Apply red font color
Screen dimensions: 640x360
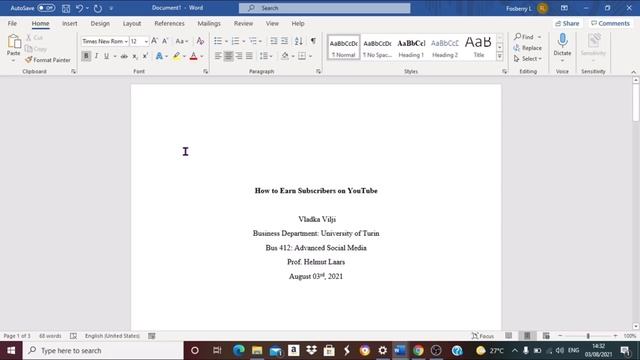pyautogui.click(x=193, y=56)
